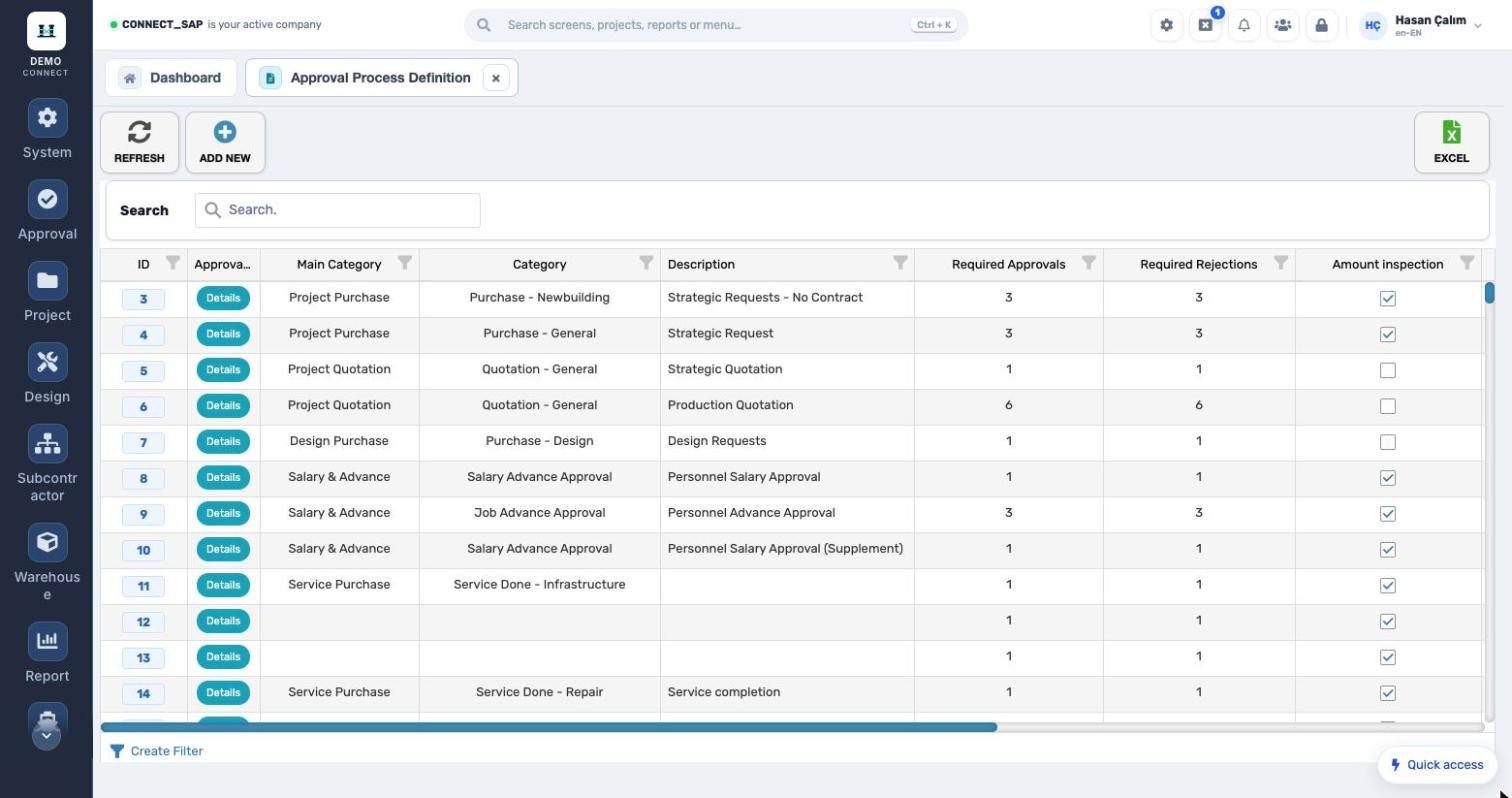
Task: Expand the Hasan Çalım user menu
Action: (1422, 25)
